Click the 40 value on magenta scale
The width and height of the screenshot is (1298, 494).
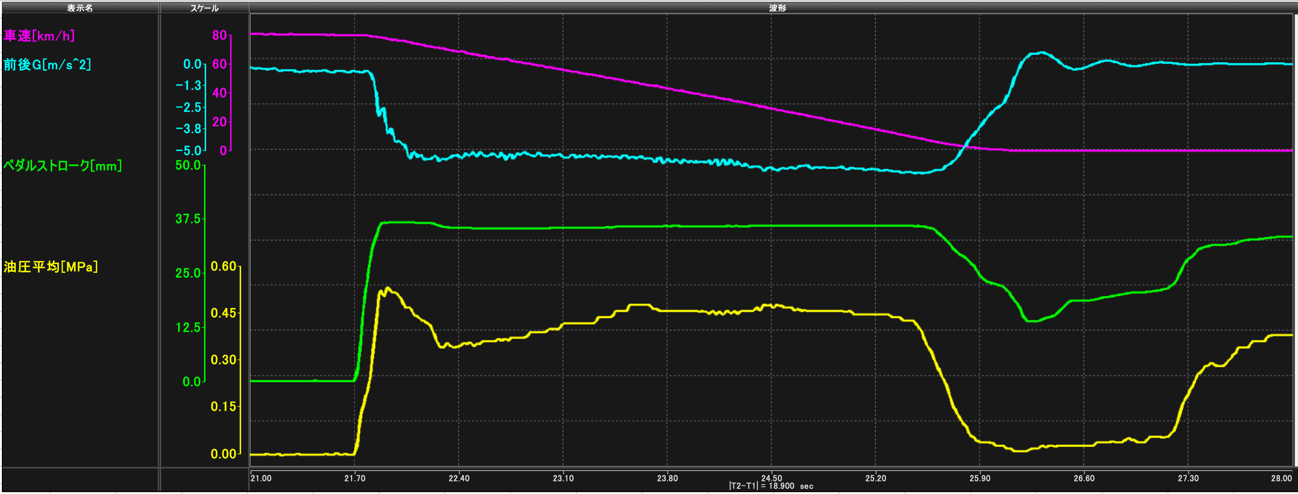coord(221,93)
